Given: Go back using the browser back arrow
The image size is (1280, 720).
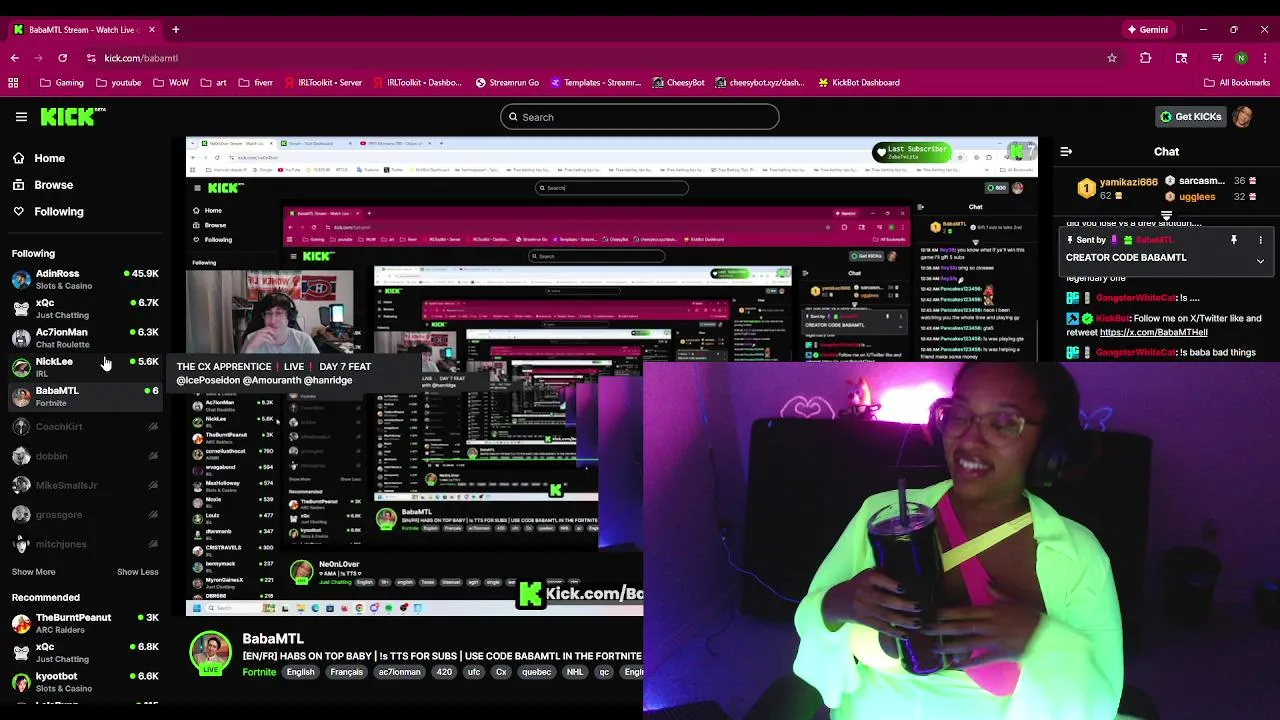Looking at the screenshot, I should pos(15,58).
